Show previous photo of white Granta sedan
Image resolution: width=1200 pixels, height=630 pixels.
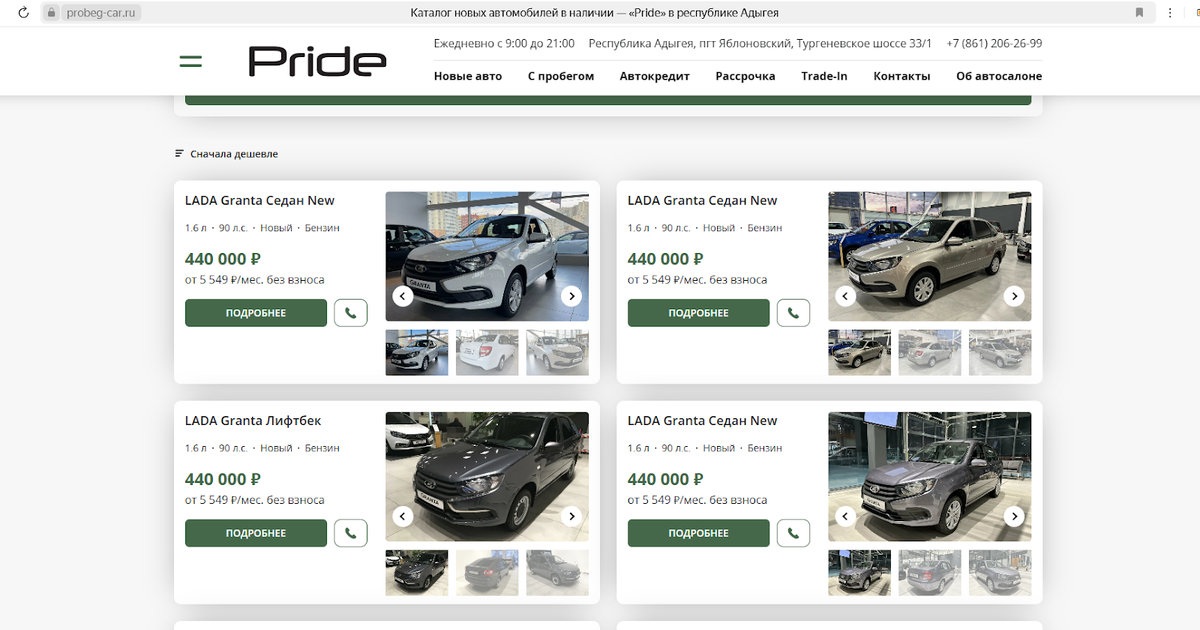[x=403, y=296]
